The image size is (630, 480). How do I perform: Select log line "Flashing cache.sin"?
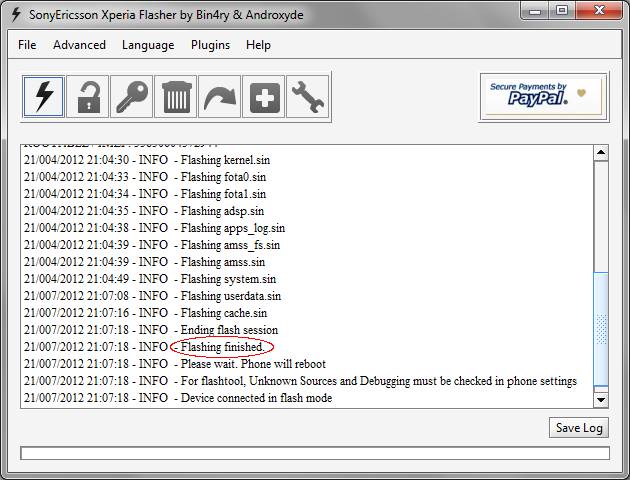click(x=145, y=313)
